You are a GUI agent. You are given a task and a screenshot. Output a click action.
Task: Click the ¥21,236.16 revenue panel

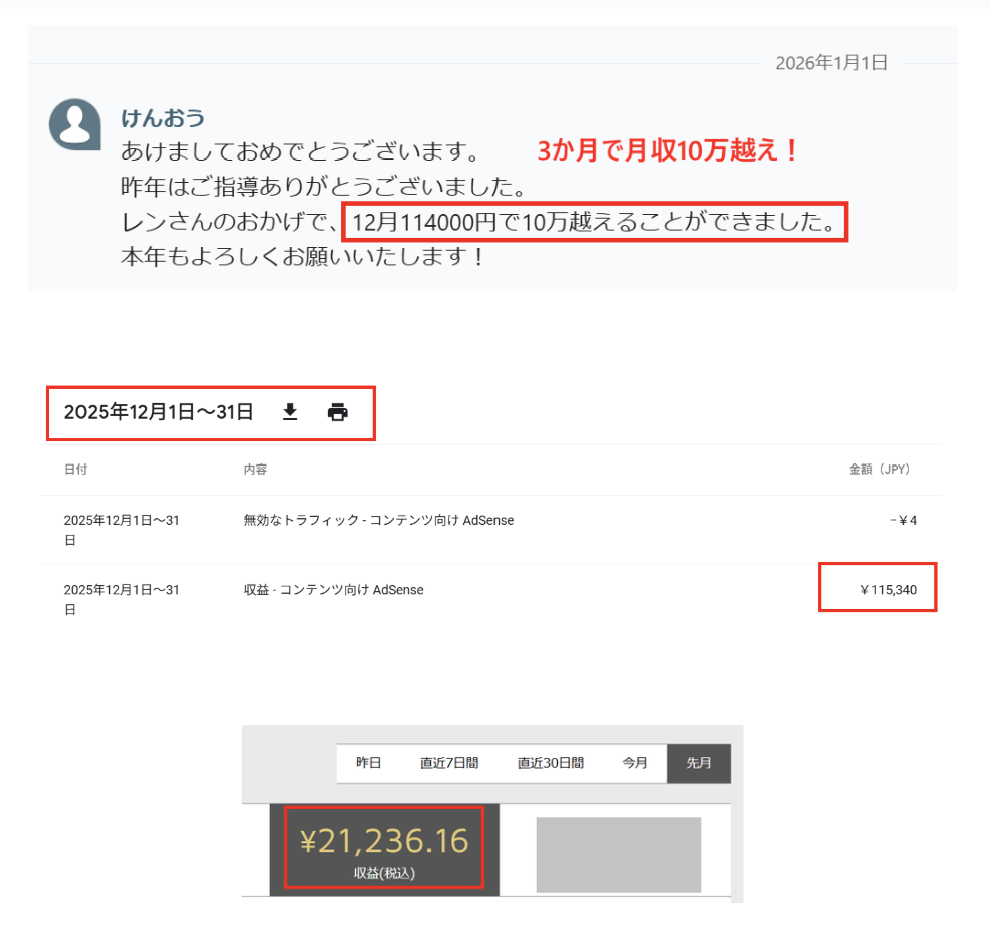click(x=385, y=850)
